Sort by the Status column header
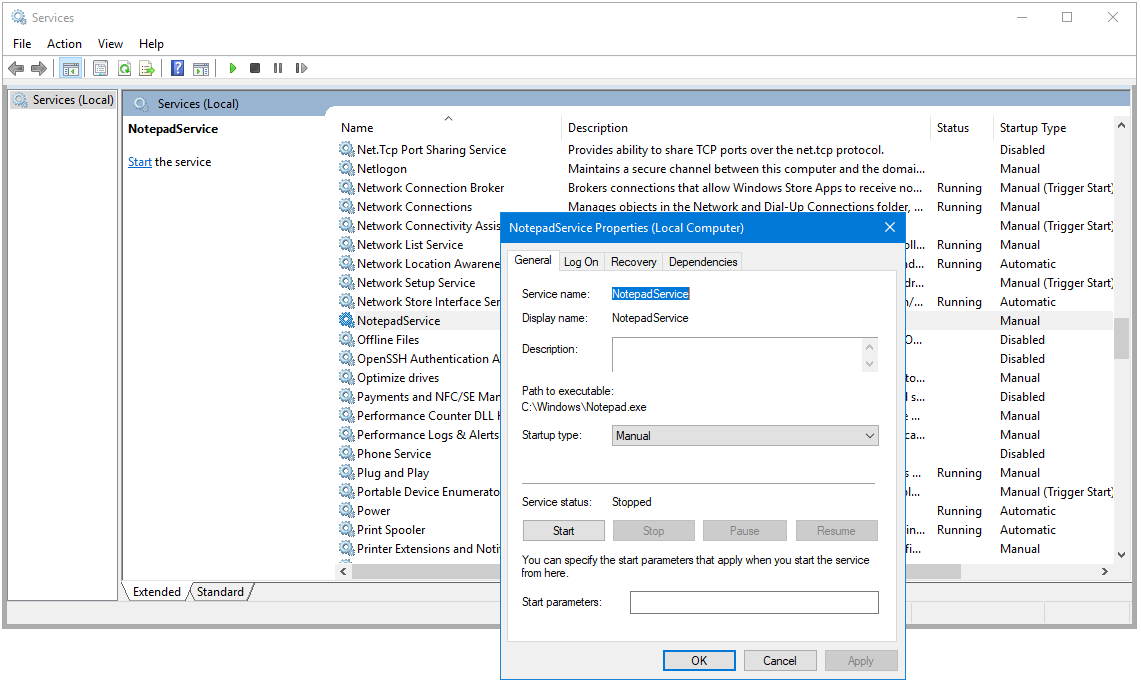Image resolution: width=1141 pixels, height=683 pixels. (961, 127)
